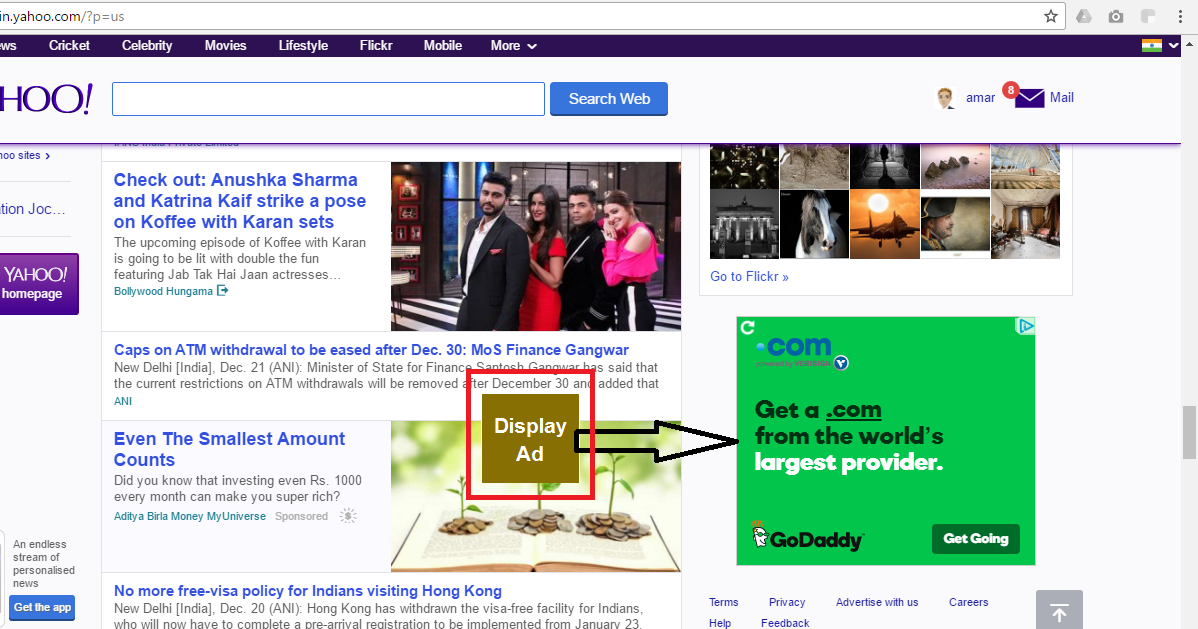Open Bollywood Hungama via external link icon
The image size is (1198, 629).
tap(223, 291)
